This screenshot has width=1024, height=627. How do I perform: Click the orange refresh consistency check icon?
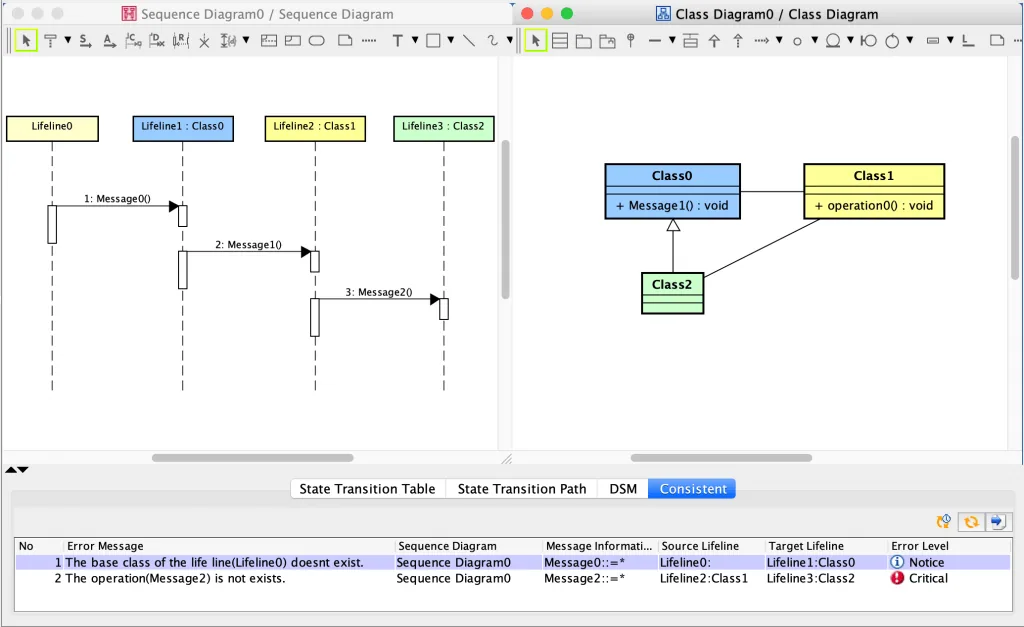coord(971,521)
